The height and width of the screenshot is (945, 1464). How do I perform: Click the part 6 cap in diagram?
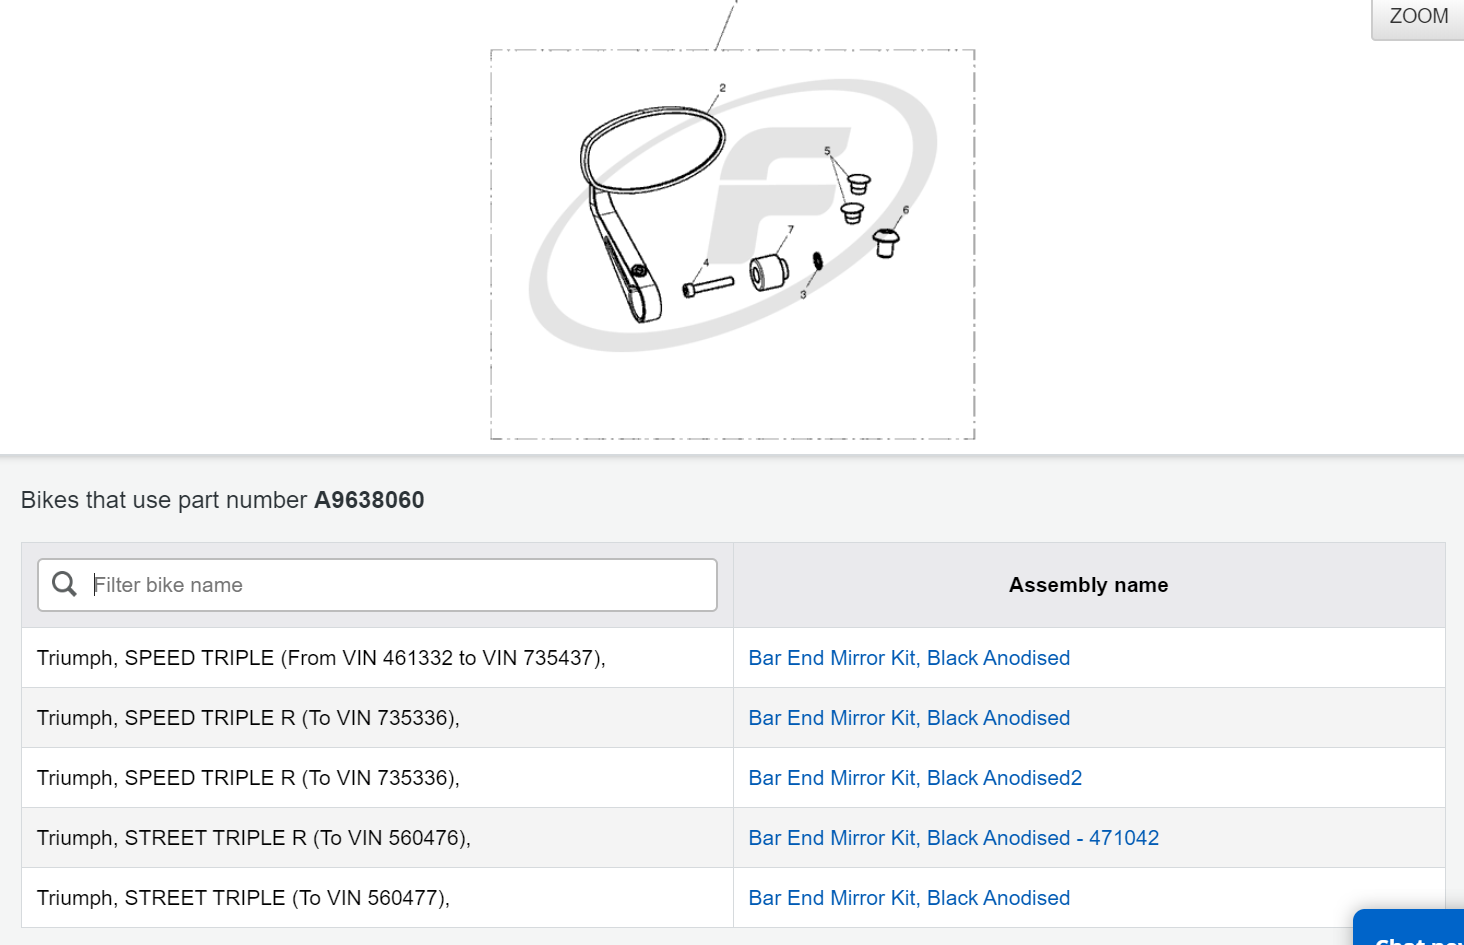(885, 242)
